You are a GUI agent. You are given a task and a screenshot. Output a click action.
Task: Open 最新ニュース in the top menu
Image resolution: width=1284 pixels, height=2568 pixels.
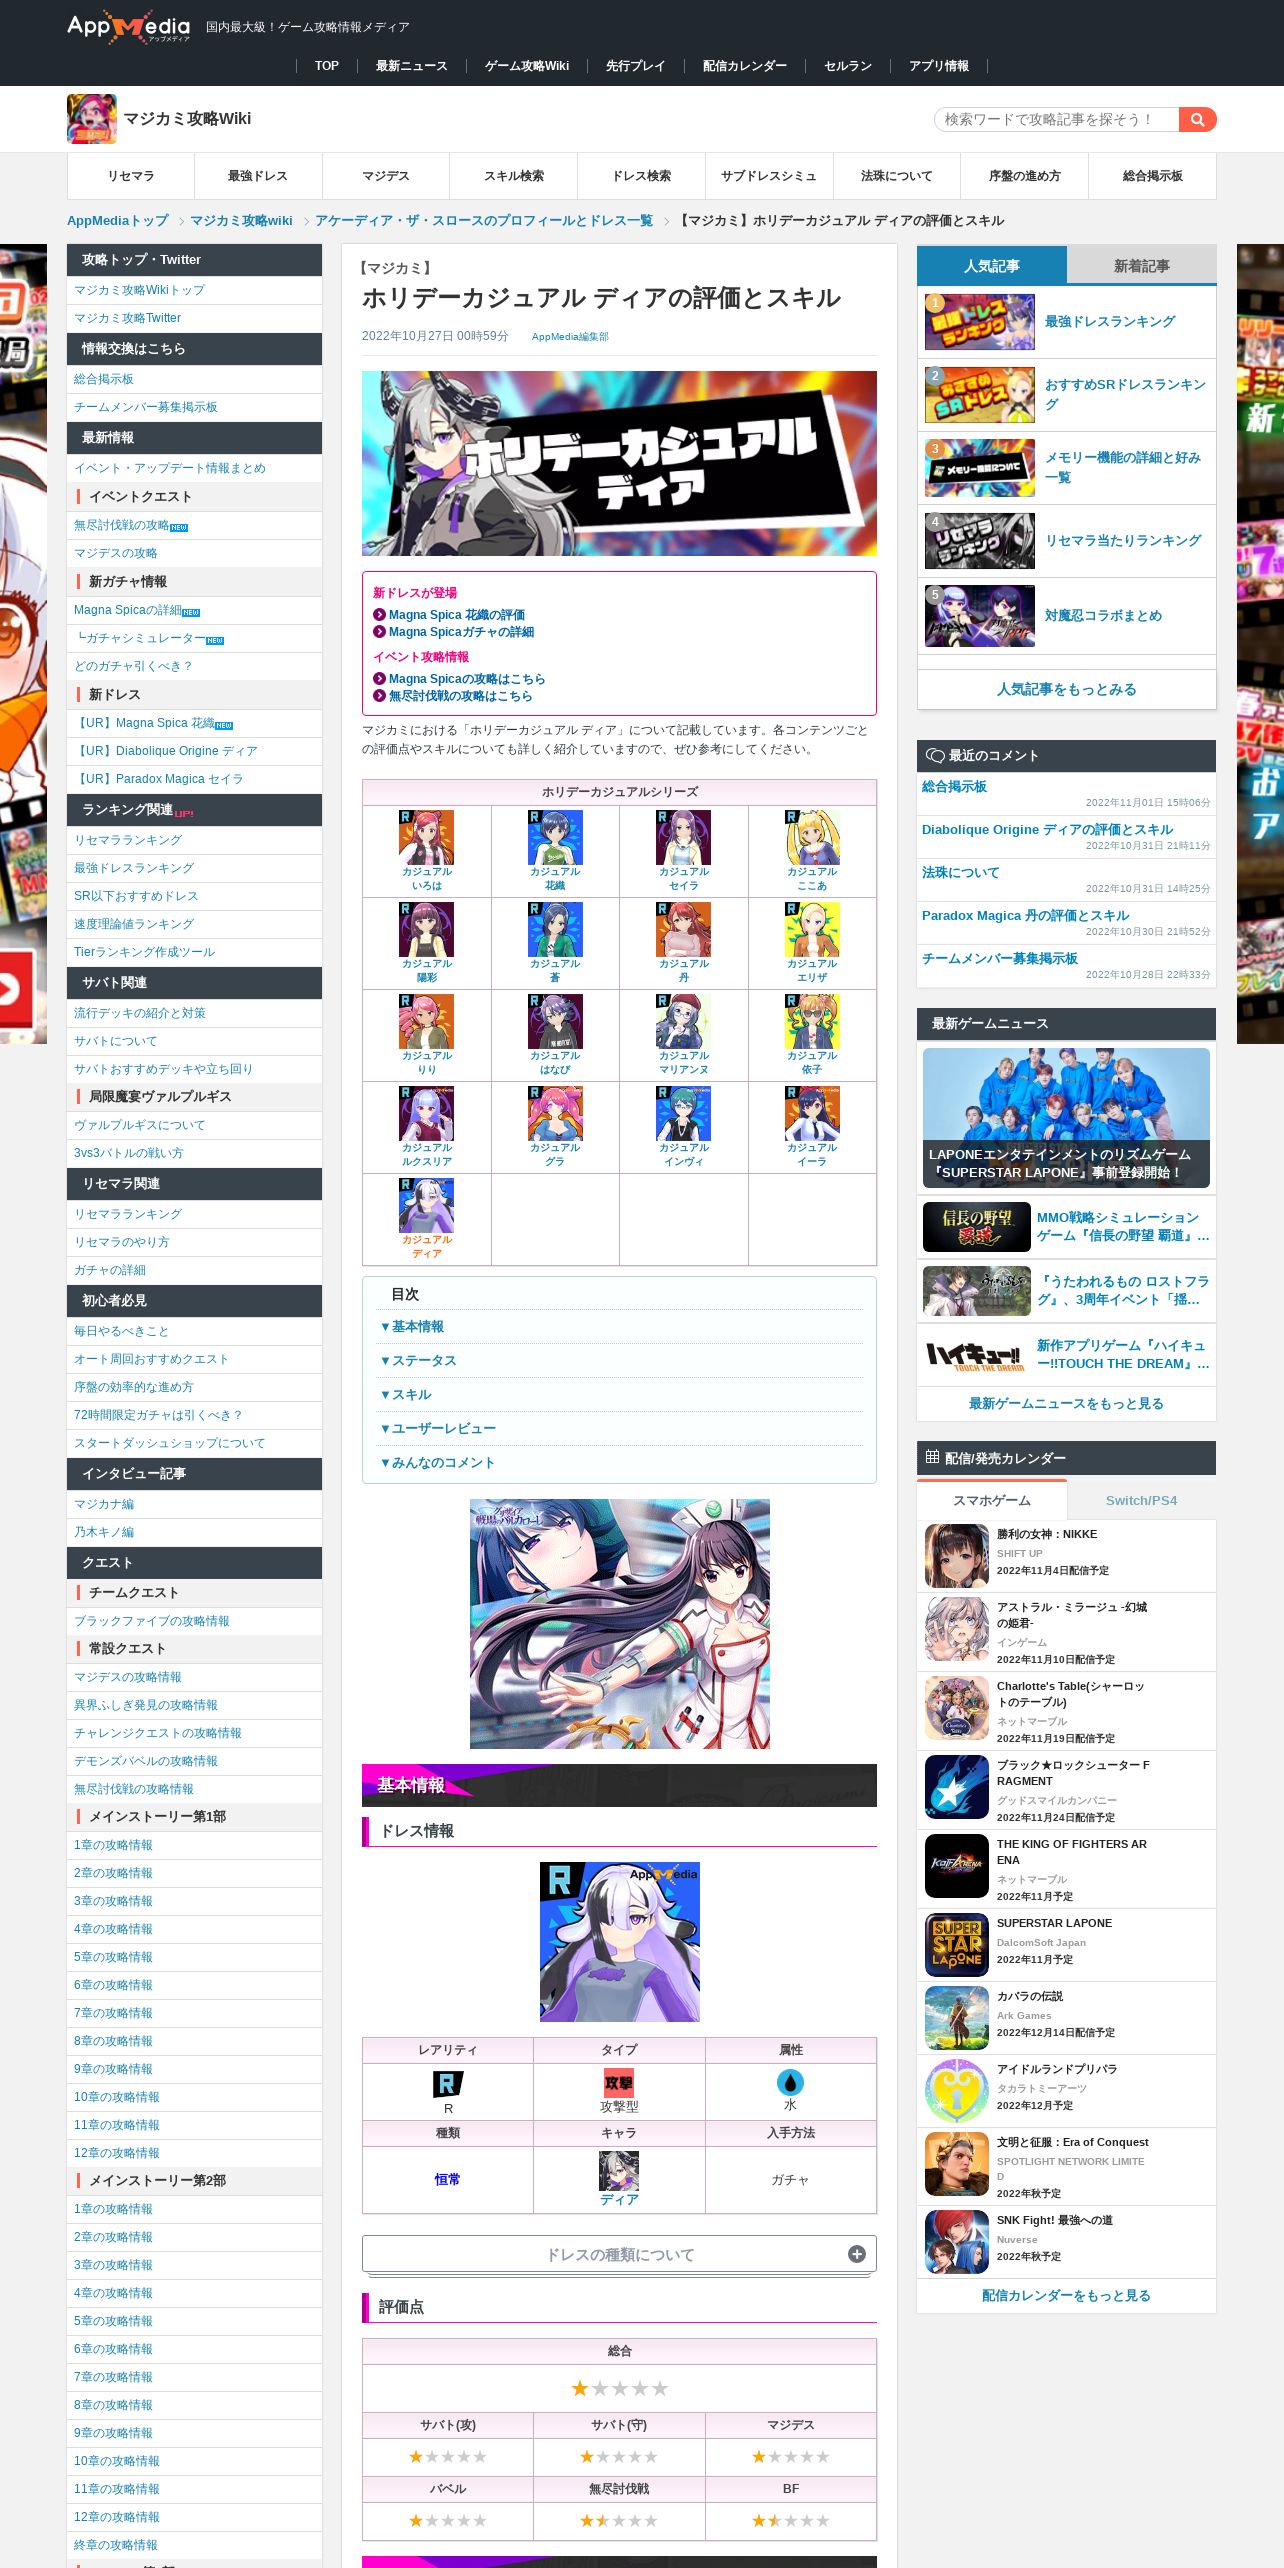pos(411,66)
